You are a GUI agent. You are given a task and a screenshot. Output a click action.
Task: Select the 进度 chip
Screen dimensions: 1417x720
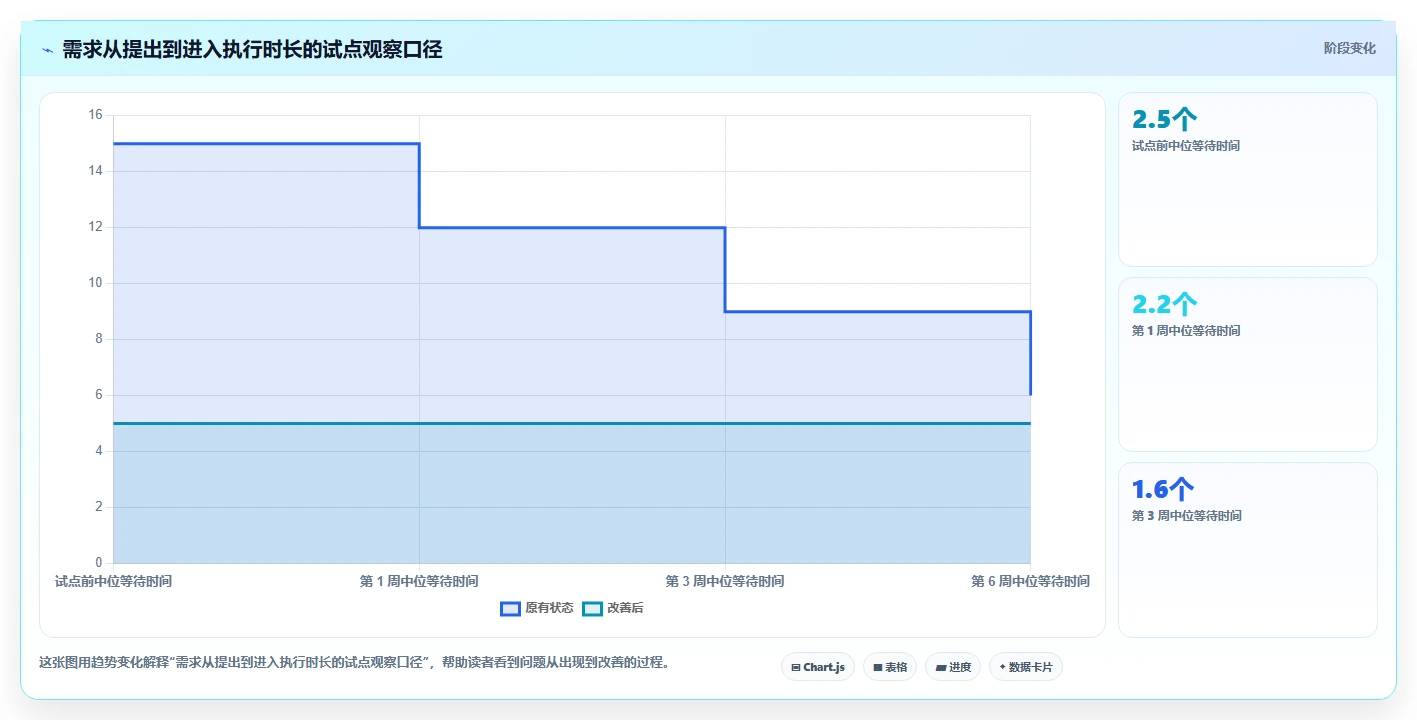click(953, 667)
